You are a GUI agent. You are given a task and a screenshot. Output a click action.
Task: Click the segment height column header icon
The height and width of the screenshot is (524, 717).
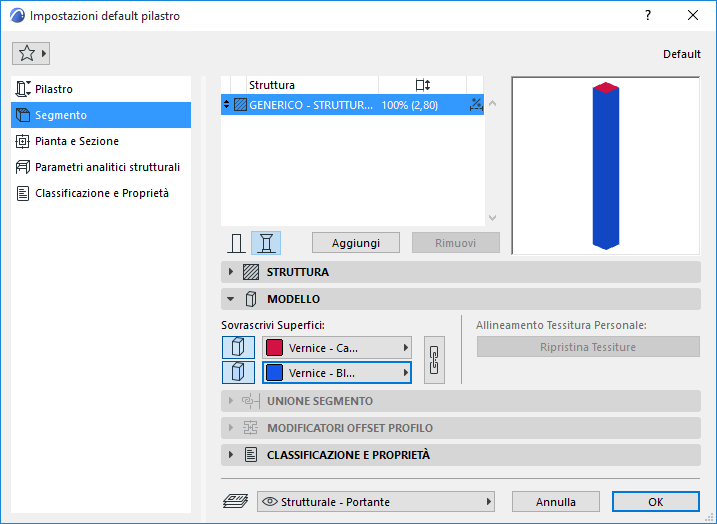(x=423, y=85)
